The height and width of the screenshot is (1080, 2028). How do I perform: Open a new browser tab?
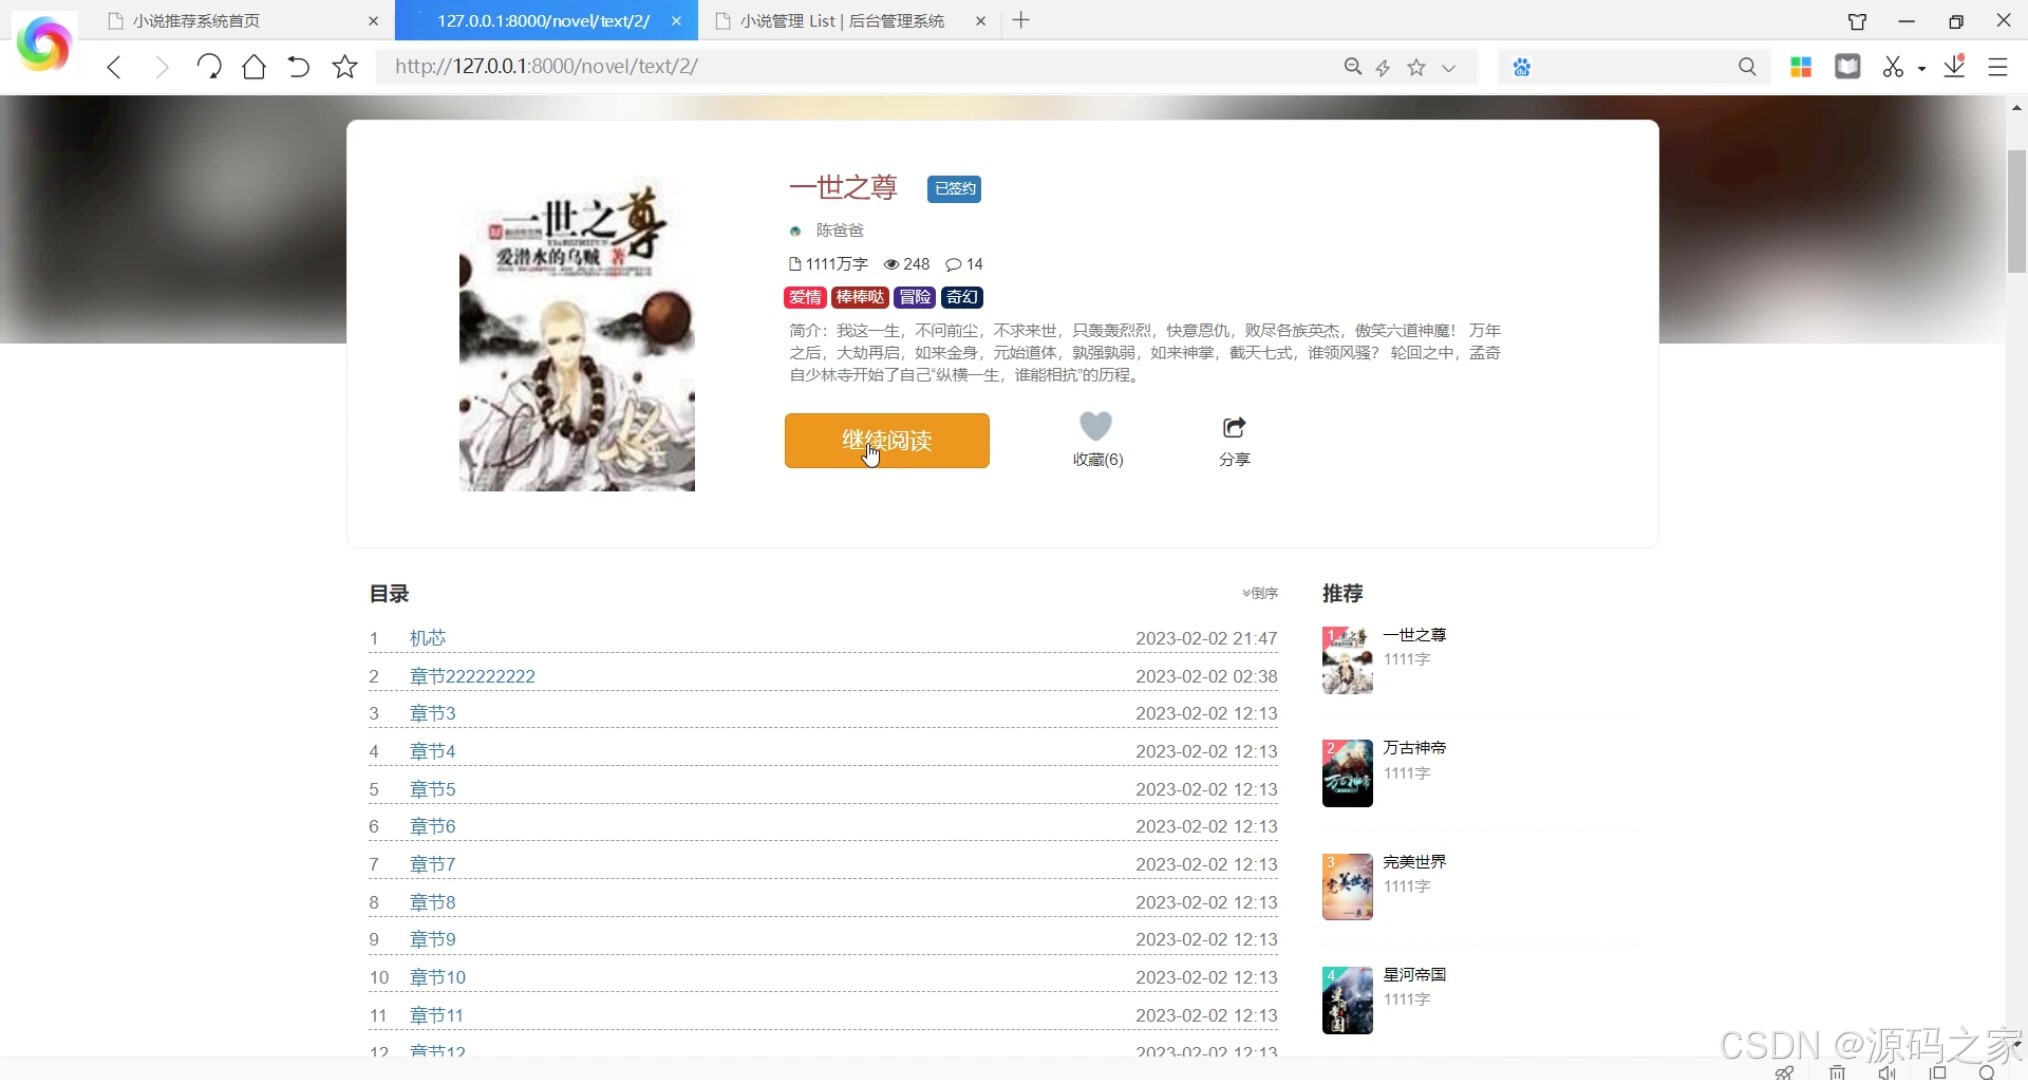(1021, 20)
